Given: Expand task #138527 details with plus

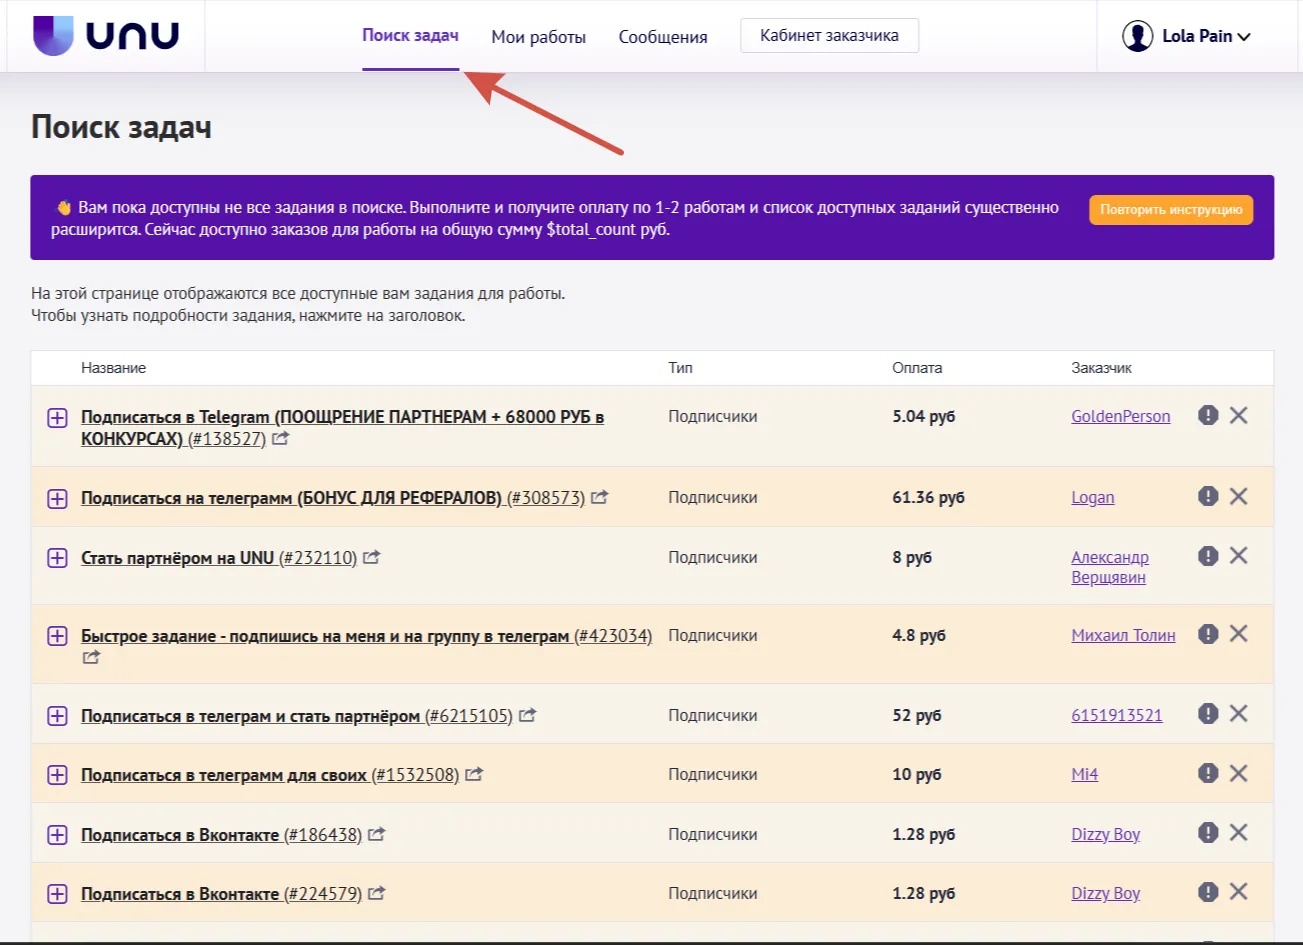Looking at the screenshot, I should point(57,418).
